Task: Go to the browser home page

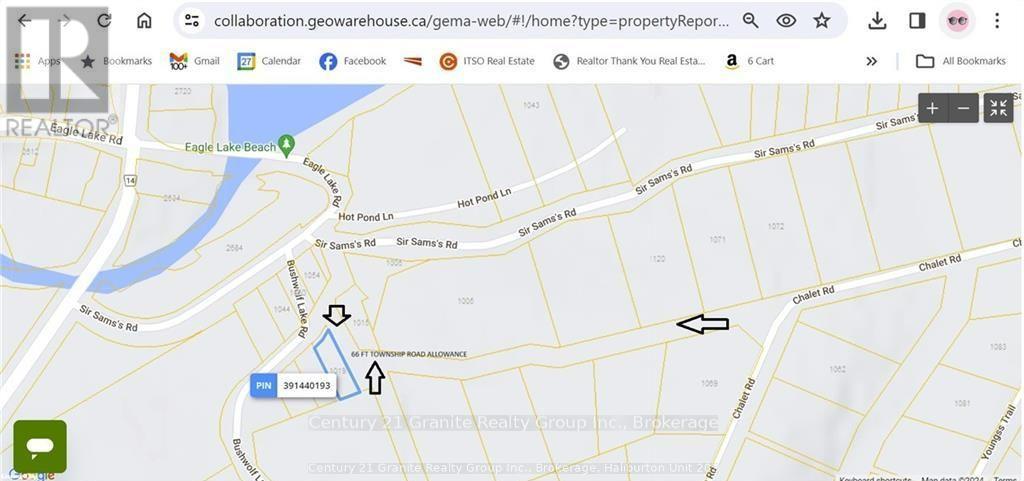Action: click(x=144, y=21)
